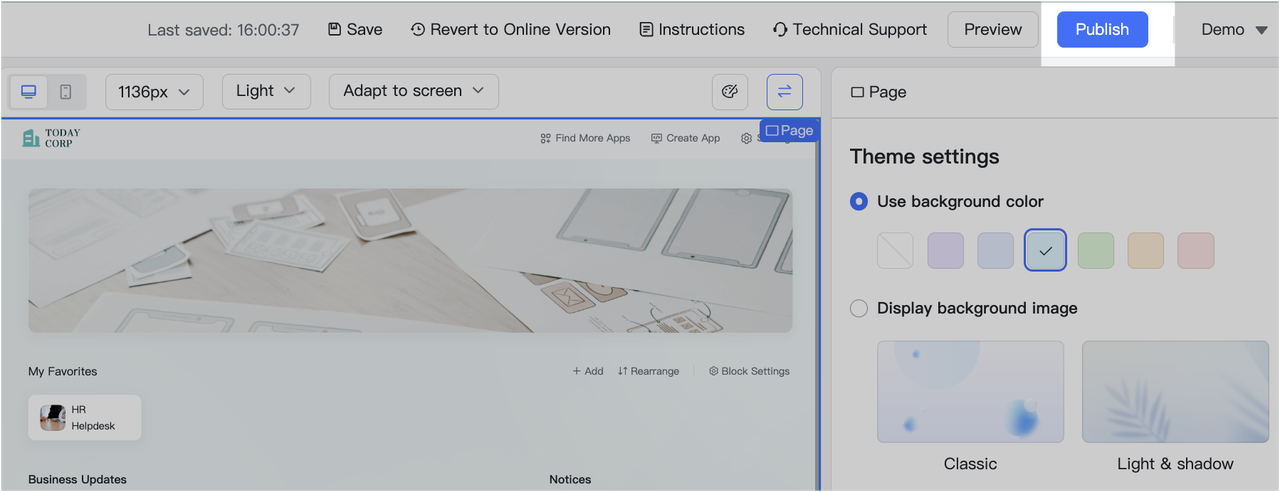Click the Page tag on canvas
Image resolution: width=1280 pixels, height=492 pixels.
click(x=789, y=131)
